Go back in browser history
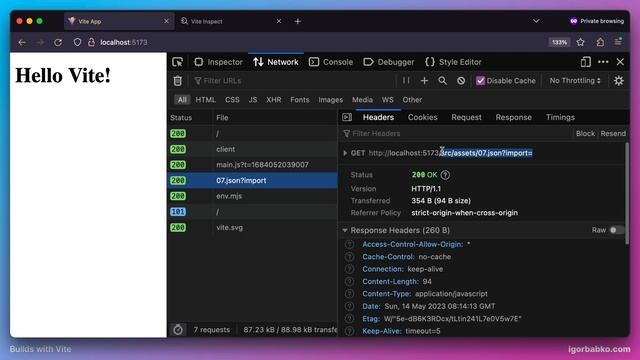This screenshot has width=640, height=360. 22,42
